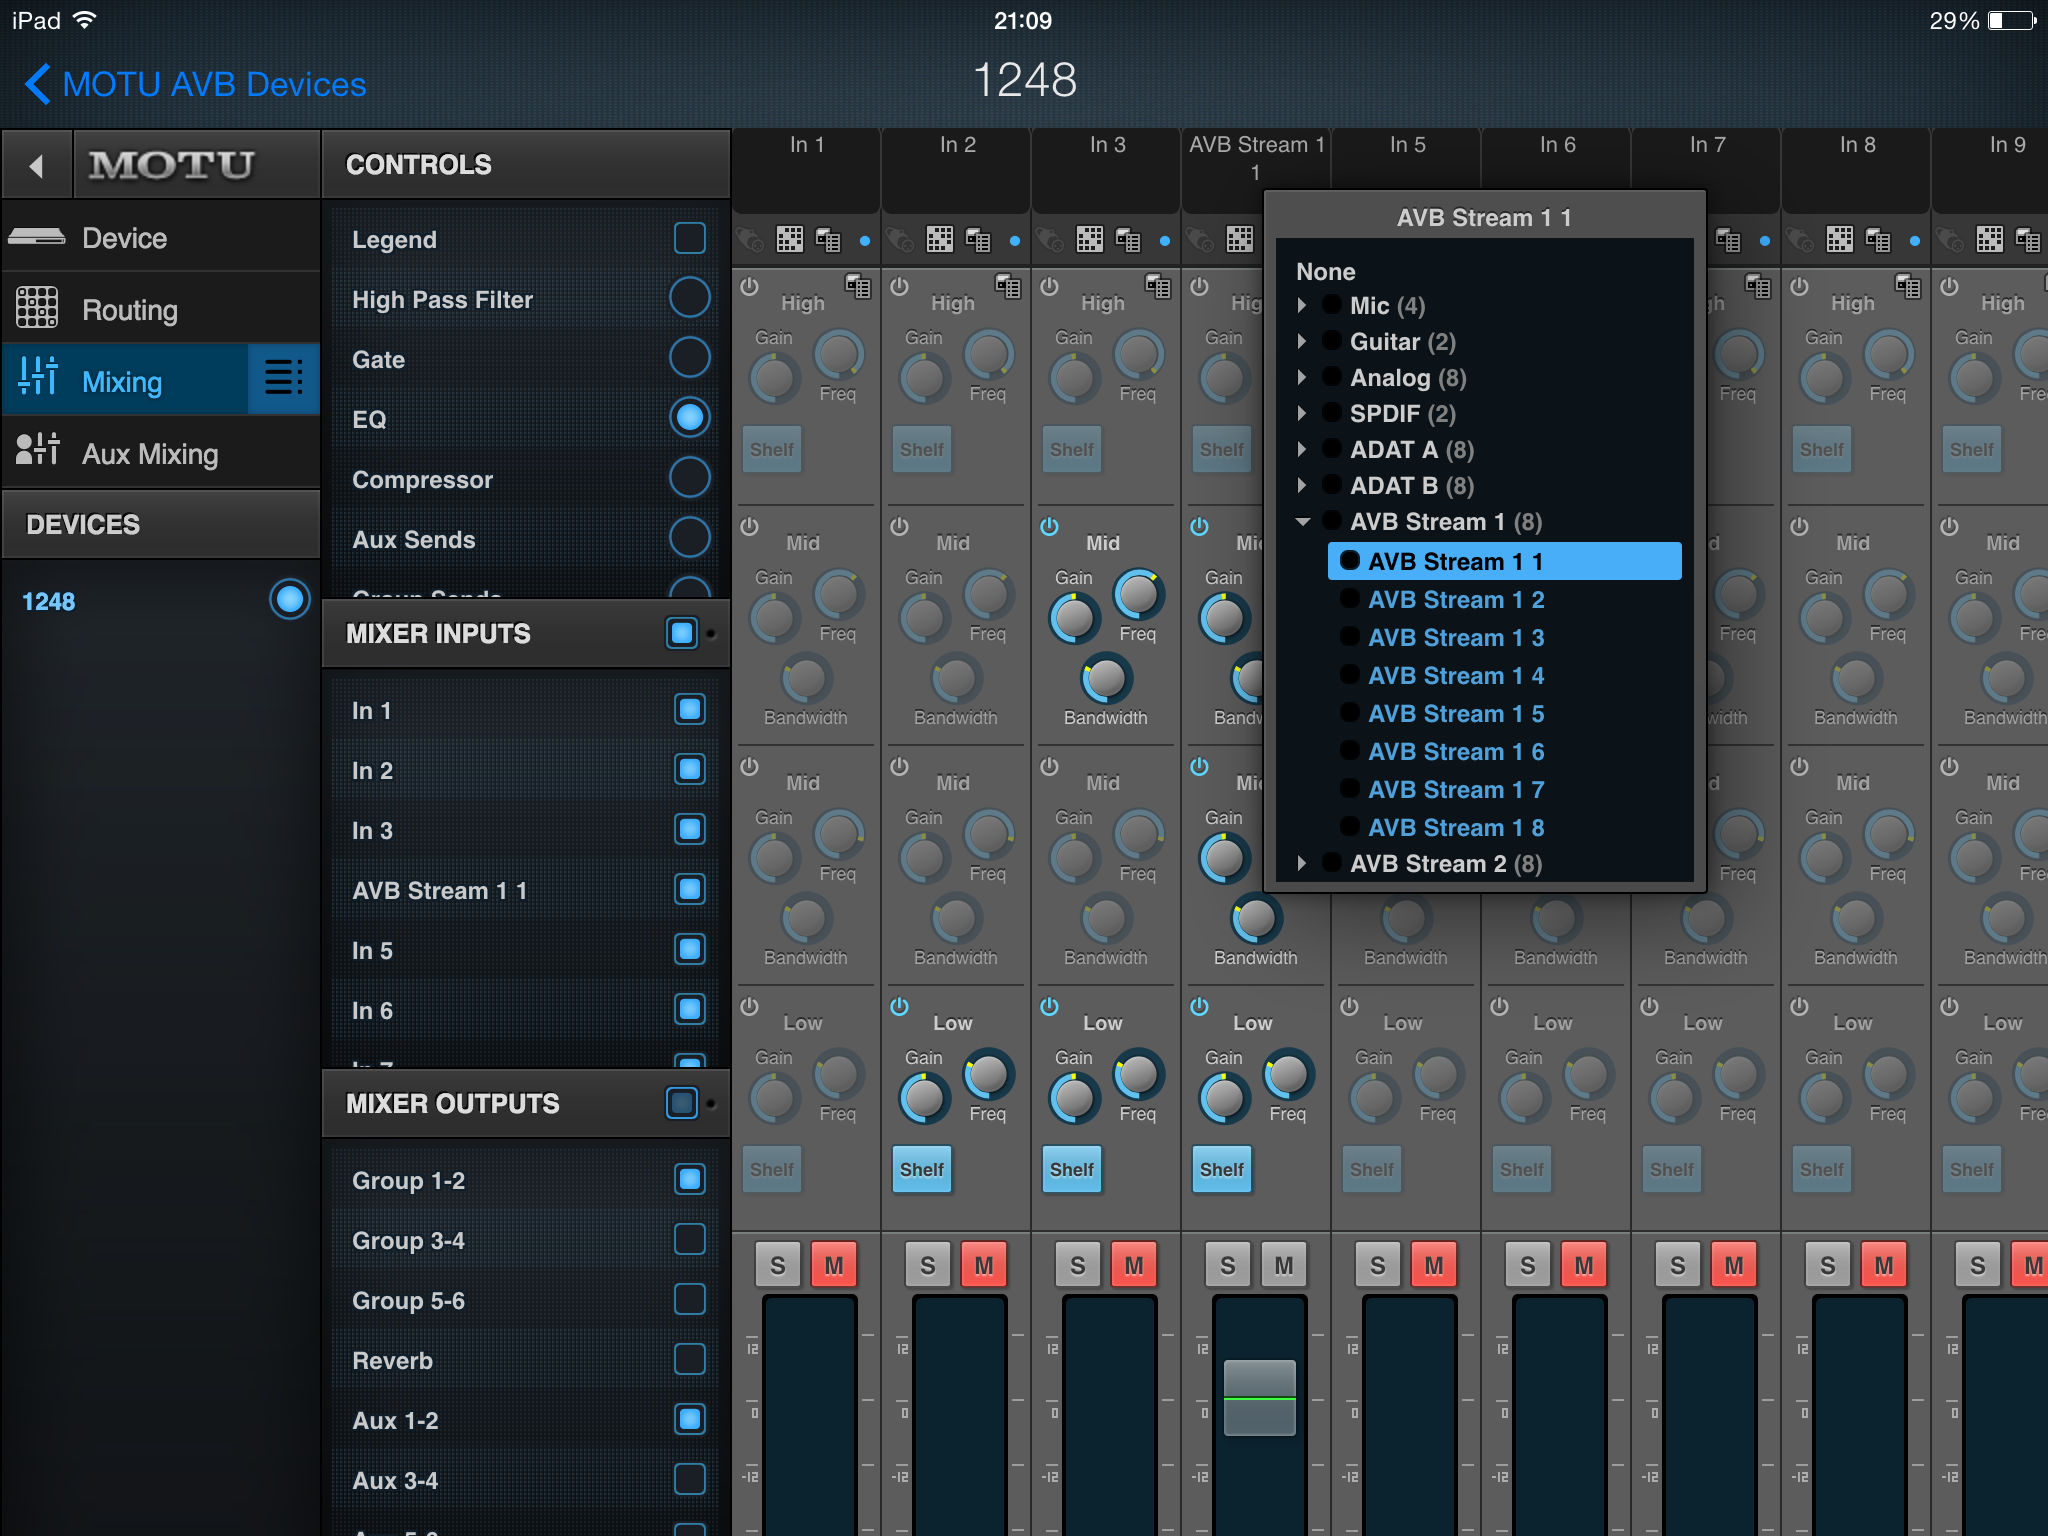
Task: Enable the Legend checkbox
Action: point(690,238)
